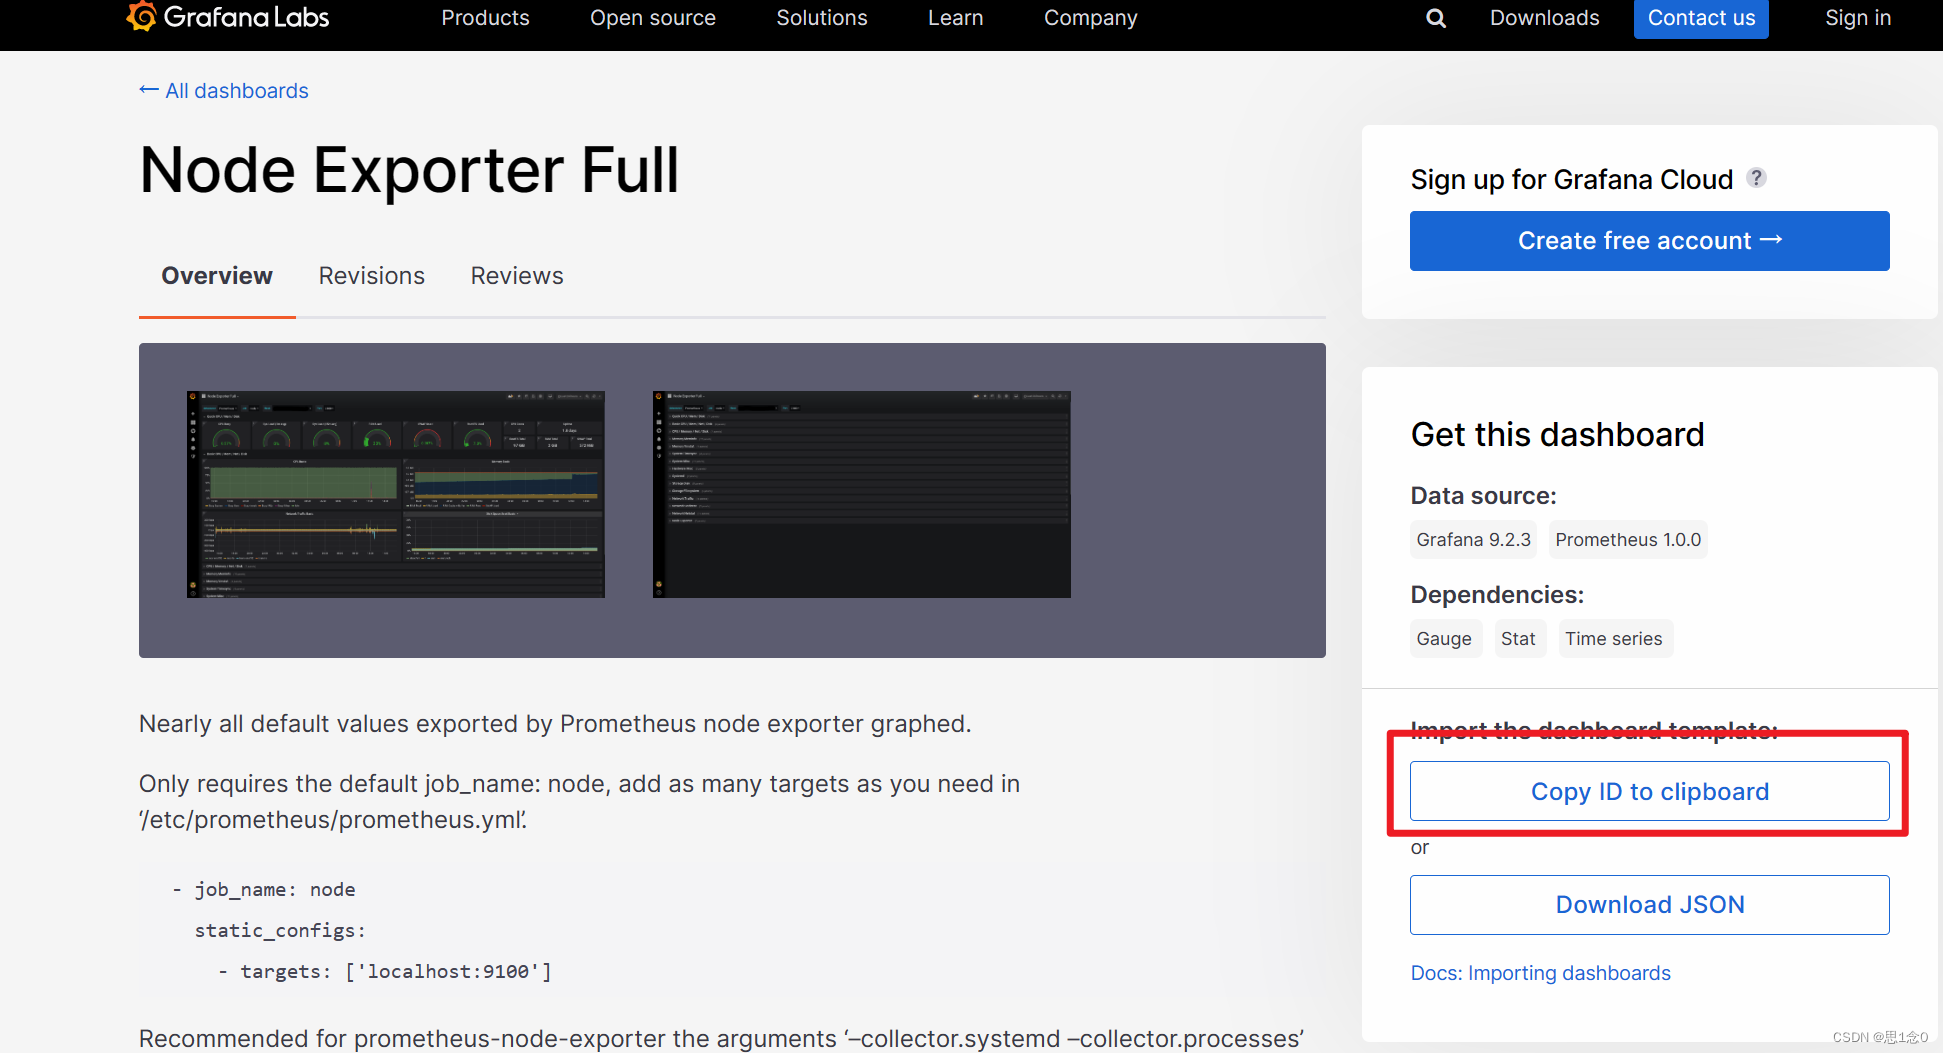Open the first dashboard screenshot thumbnail
Viewport: 1943px width, 1053px height.
[396, 494]
